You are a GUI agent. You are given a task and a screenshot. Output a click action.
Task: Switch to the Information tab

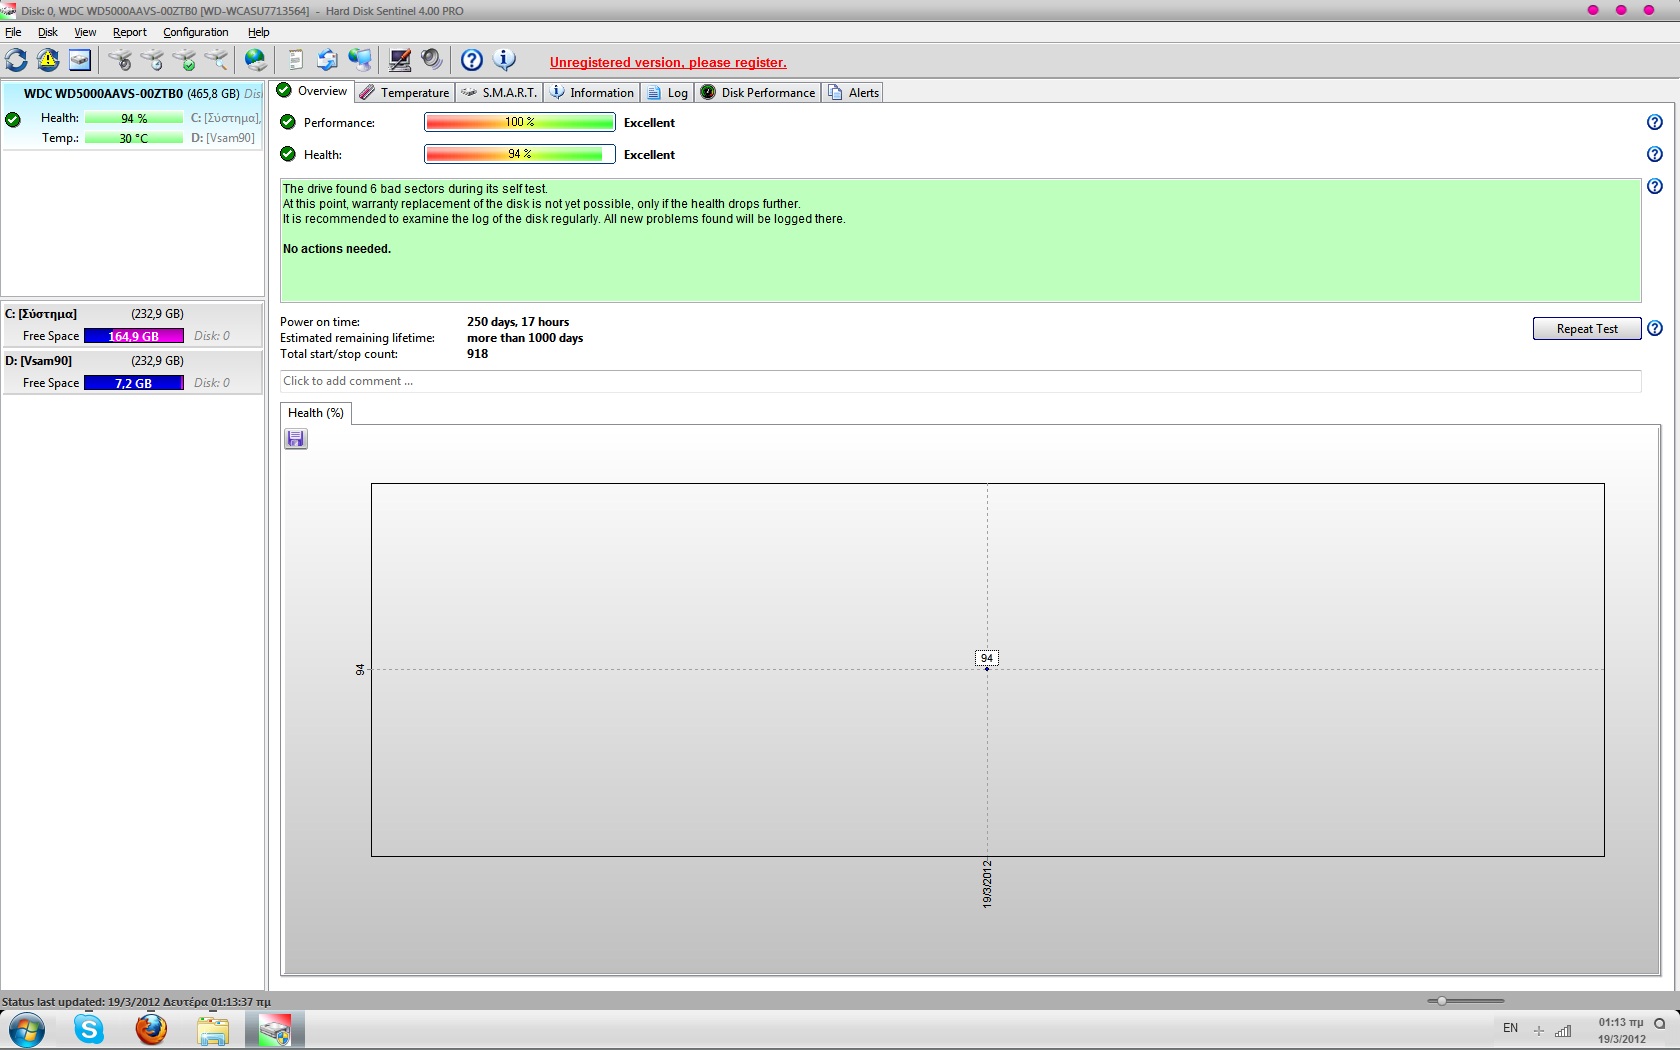[x=592, y=92]
